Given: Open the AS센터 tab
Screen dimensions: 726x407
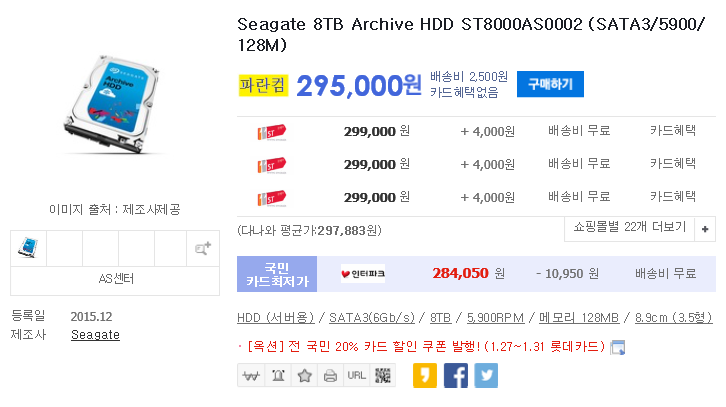Looking at the screenshot, I should pos(115,280).
